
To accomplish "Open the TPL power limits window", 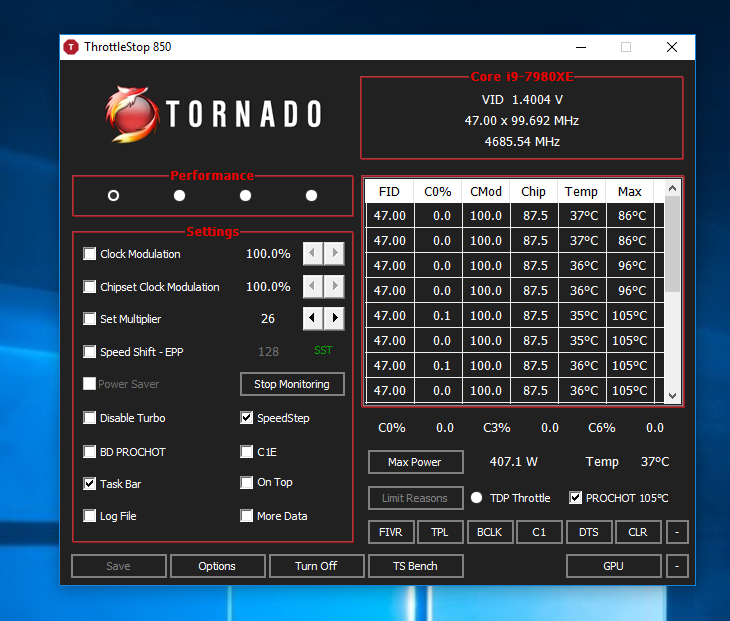I will (x=440, y=532).
